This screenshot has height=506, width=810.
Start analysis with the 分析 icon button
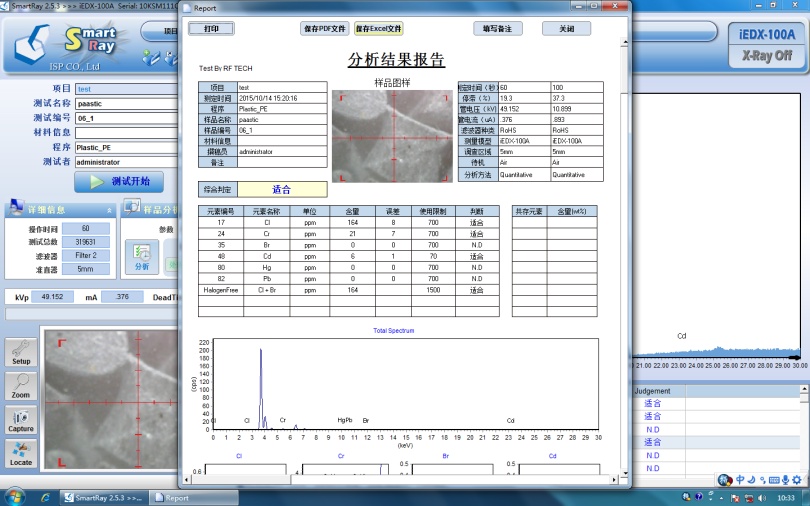pyautogui.click(x=142, y=257)
